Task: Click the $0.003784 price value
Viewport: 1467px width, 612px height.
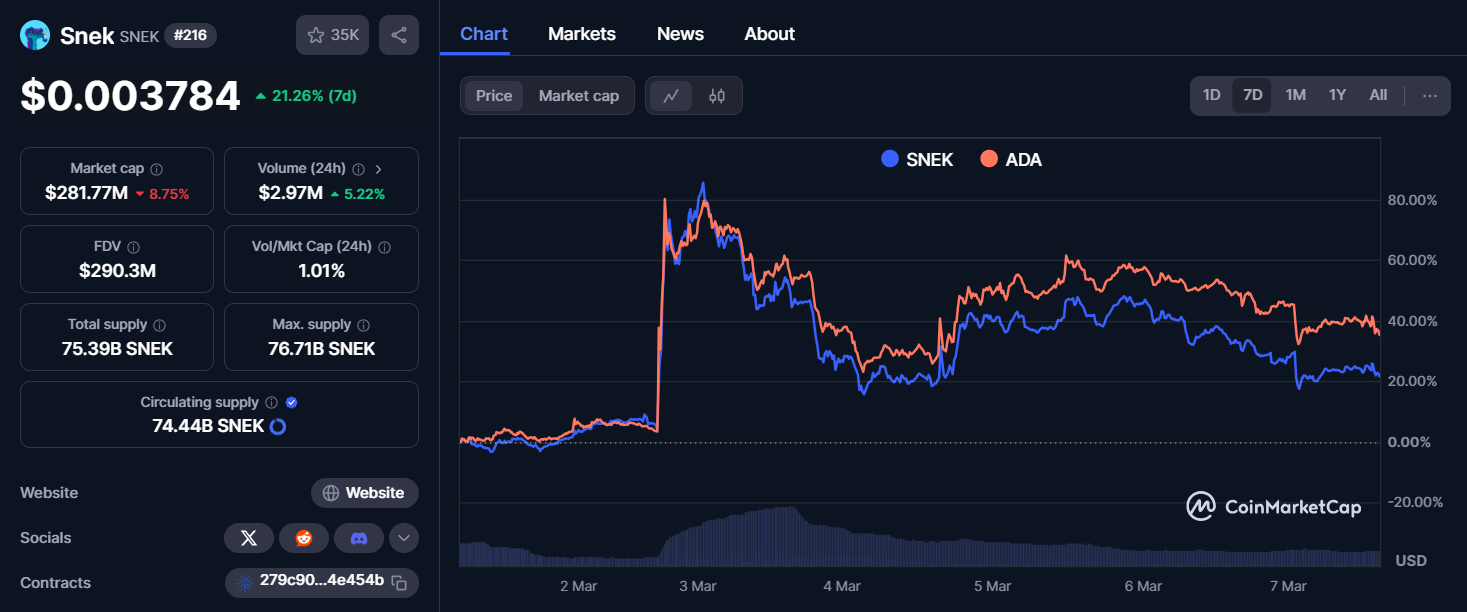Action: pos(131,96)
